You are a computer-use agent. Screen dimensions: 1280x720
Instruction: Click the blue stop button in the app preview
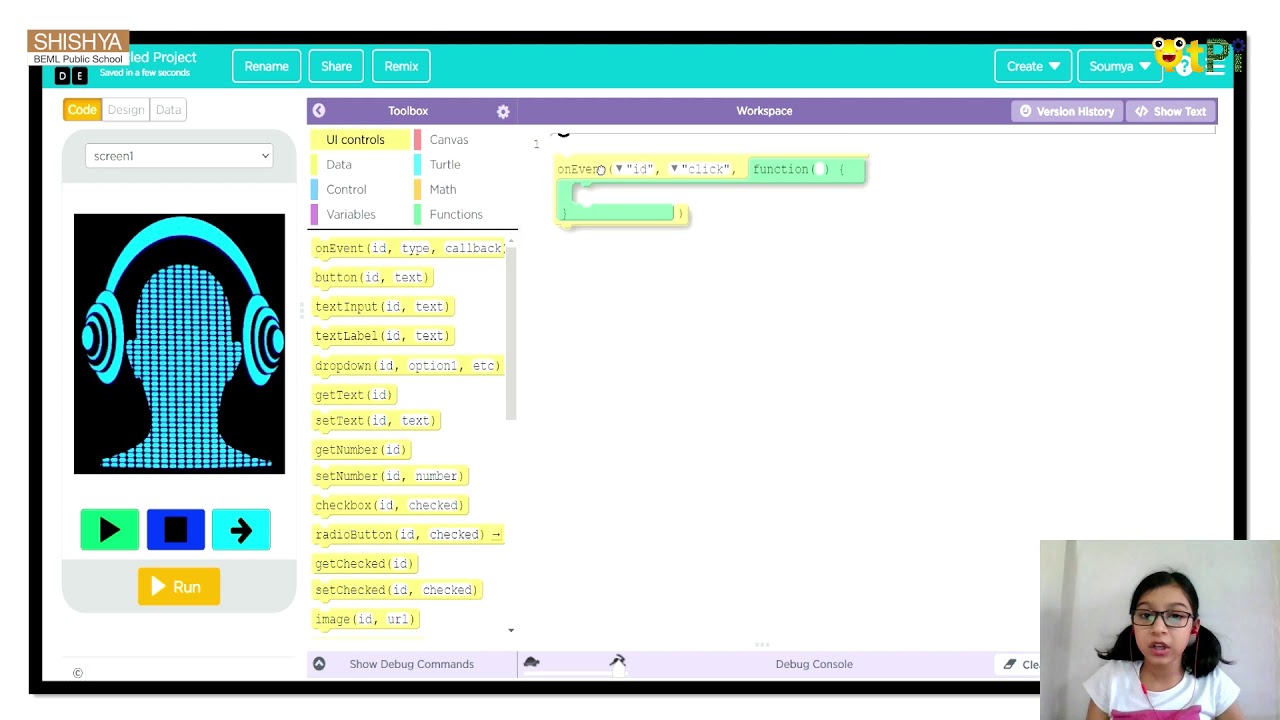[176, 530]
